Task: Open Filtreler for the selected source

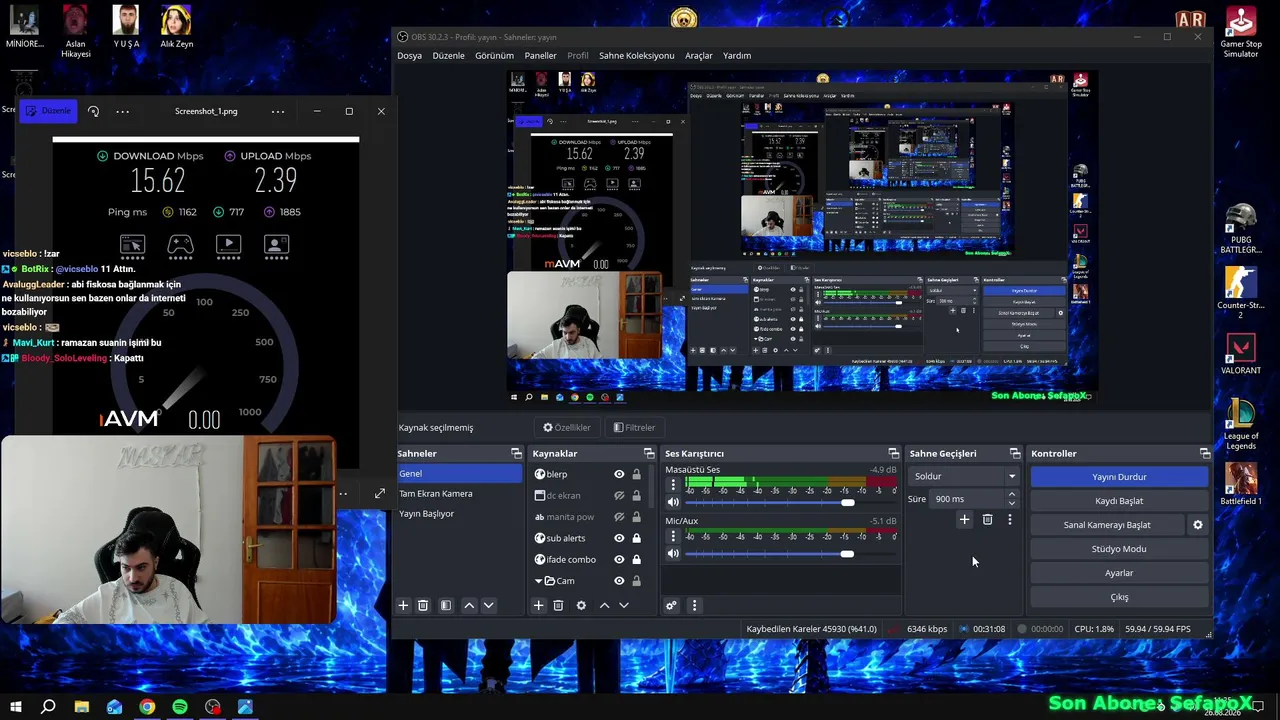Action: pyautogui.click(x=634, y=428)
